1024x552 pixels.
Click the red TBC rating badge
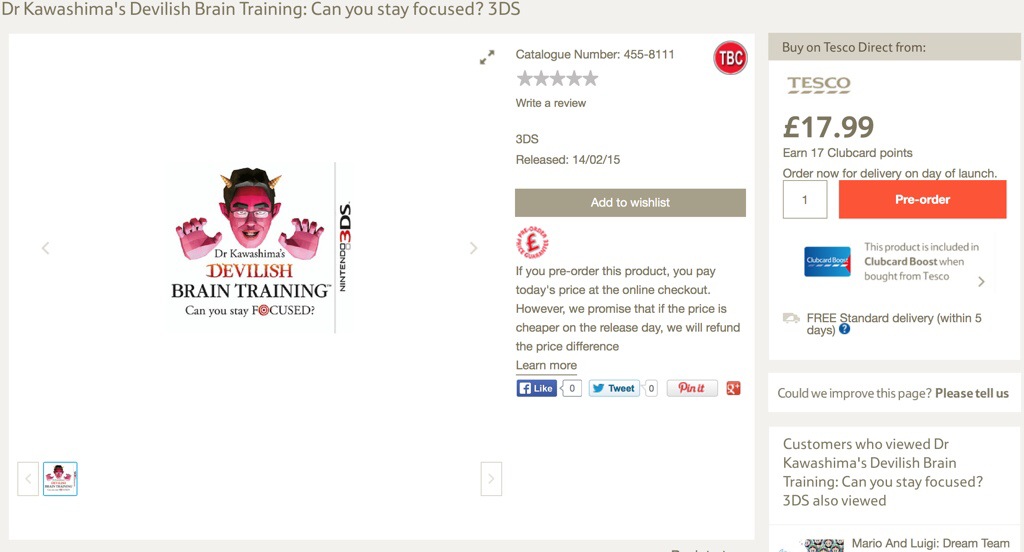pos(730,57)
